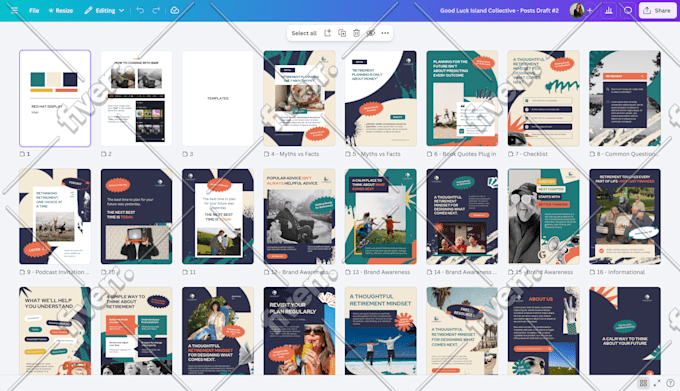Open page 14 Brand Awareness thumbnail

click(x=462, y=217)
